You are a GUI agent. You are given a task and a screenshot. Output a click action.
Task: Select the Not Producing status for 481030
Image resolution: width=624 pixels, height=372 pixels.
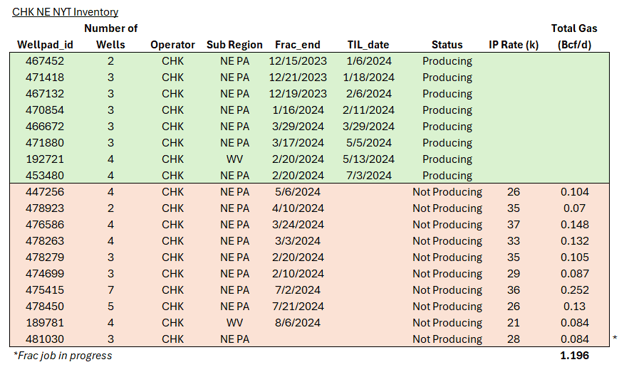[447, 339]
